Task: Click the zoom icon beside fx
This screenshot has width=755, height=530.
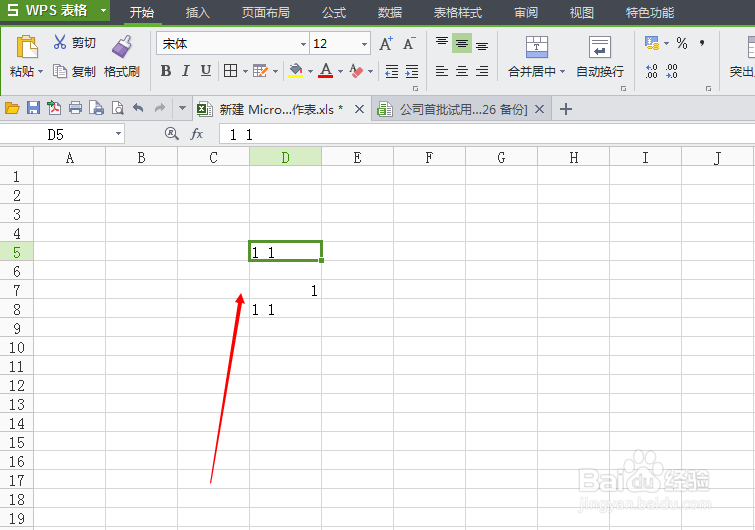Action: click(171, 134)
